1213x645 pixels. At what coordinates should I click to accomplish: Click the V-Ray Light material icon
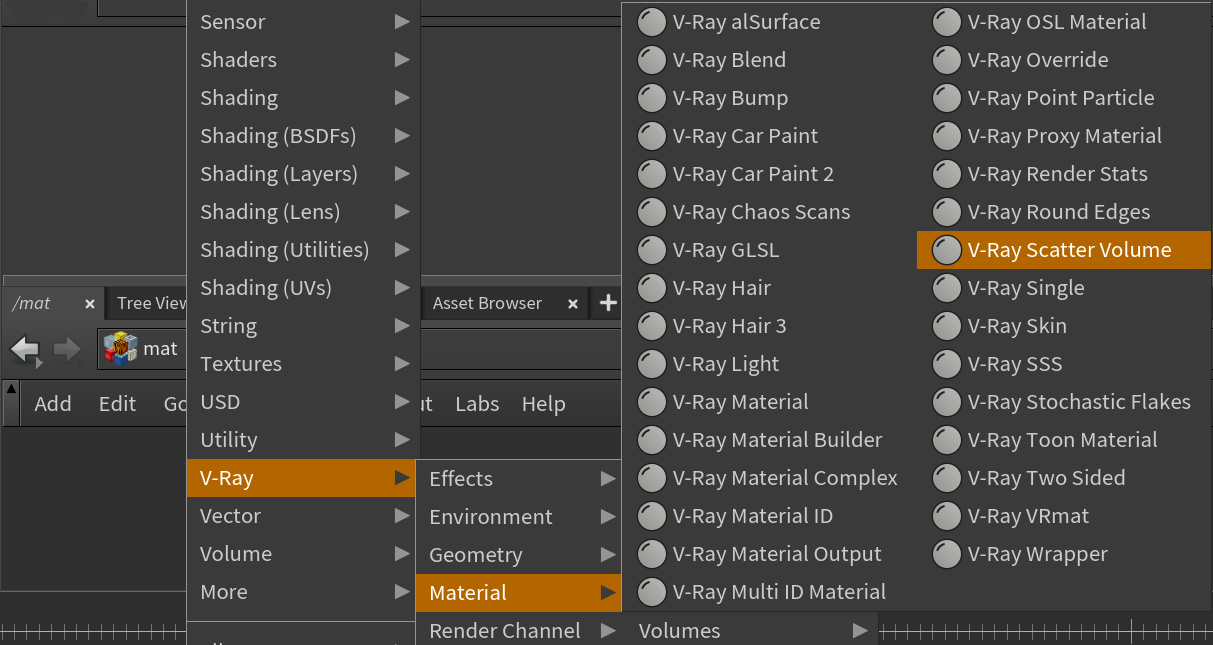click(652, 364)
